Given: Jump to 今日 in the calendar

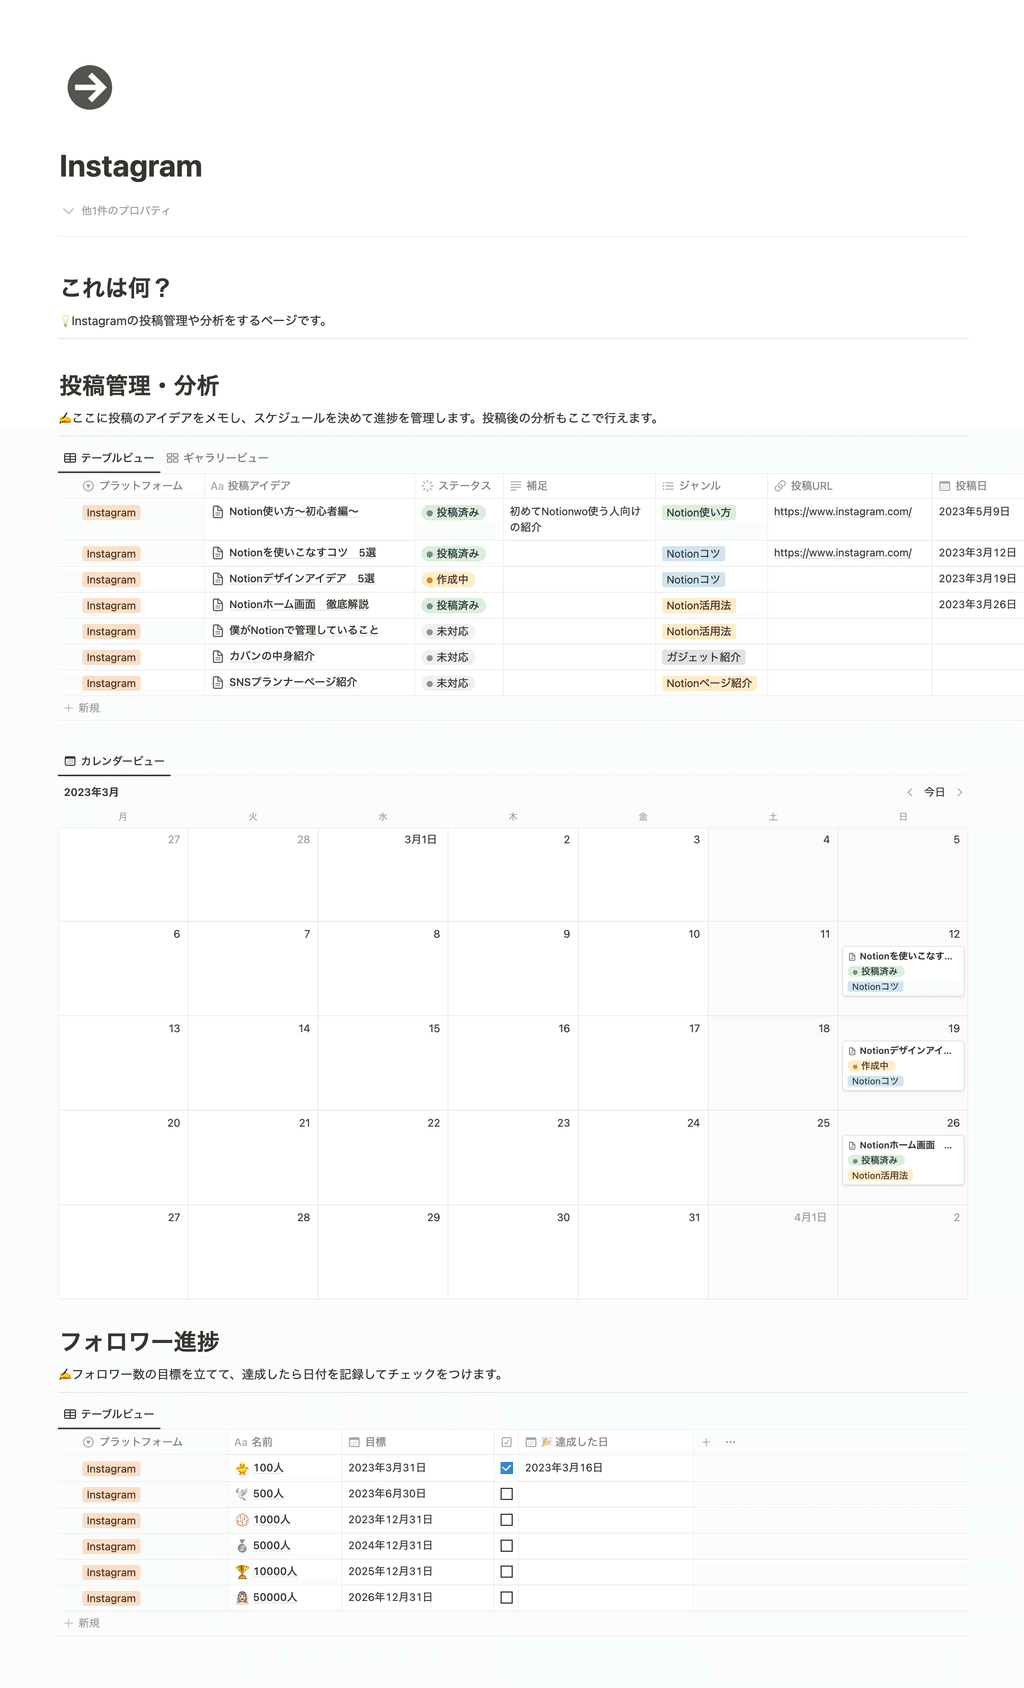Looking at the screenshot, I should point(934,792).
